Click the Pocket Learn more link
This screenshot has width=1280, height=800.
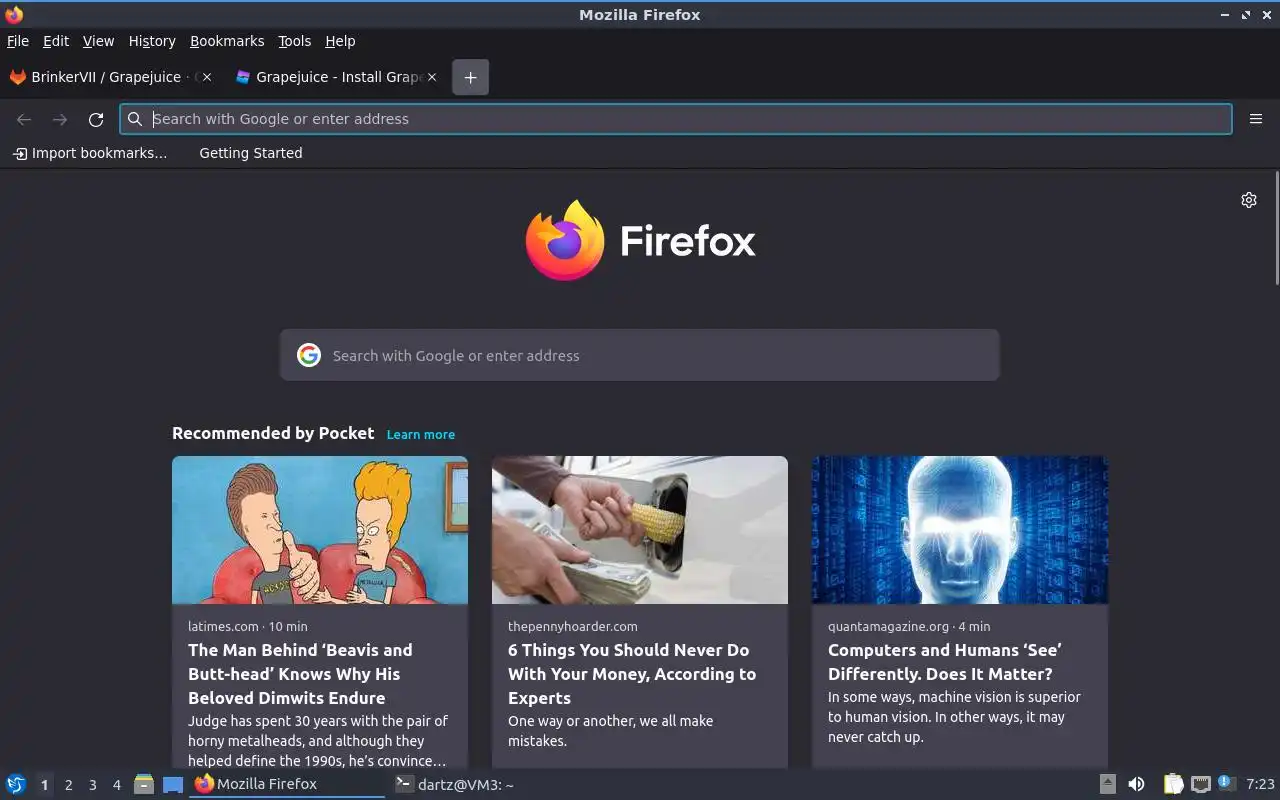click(421, 434)
